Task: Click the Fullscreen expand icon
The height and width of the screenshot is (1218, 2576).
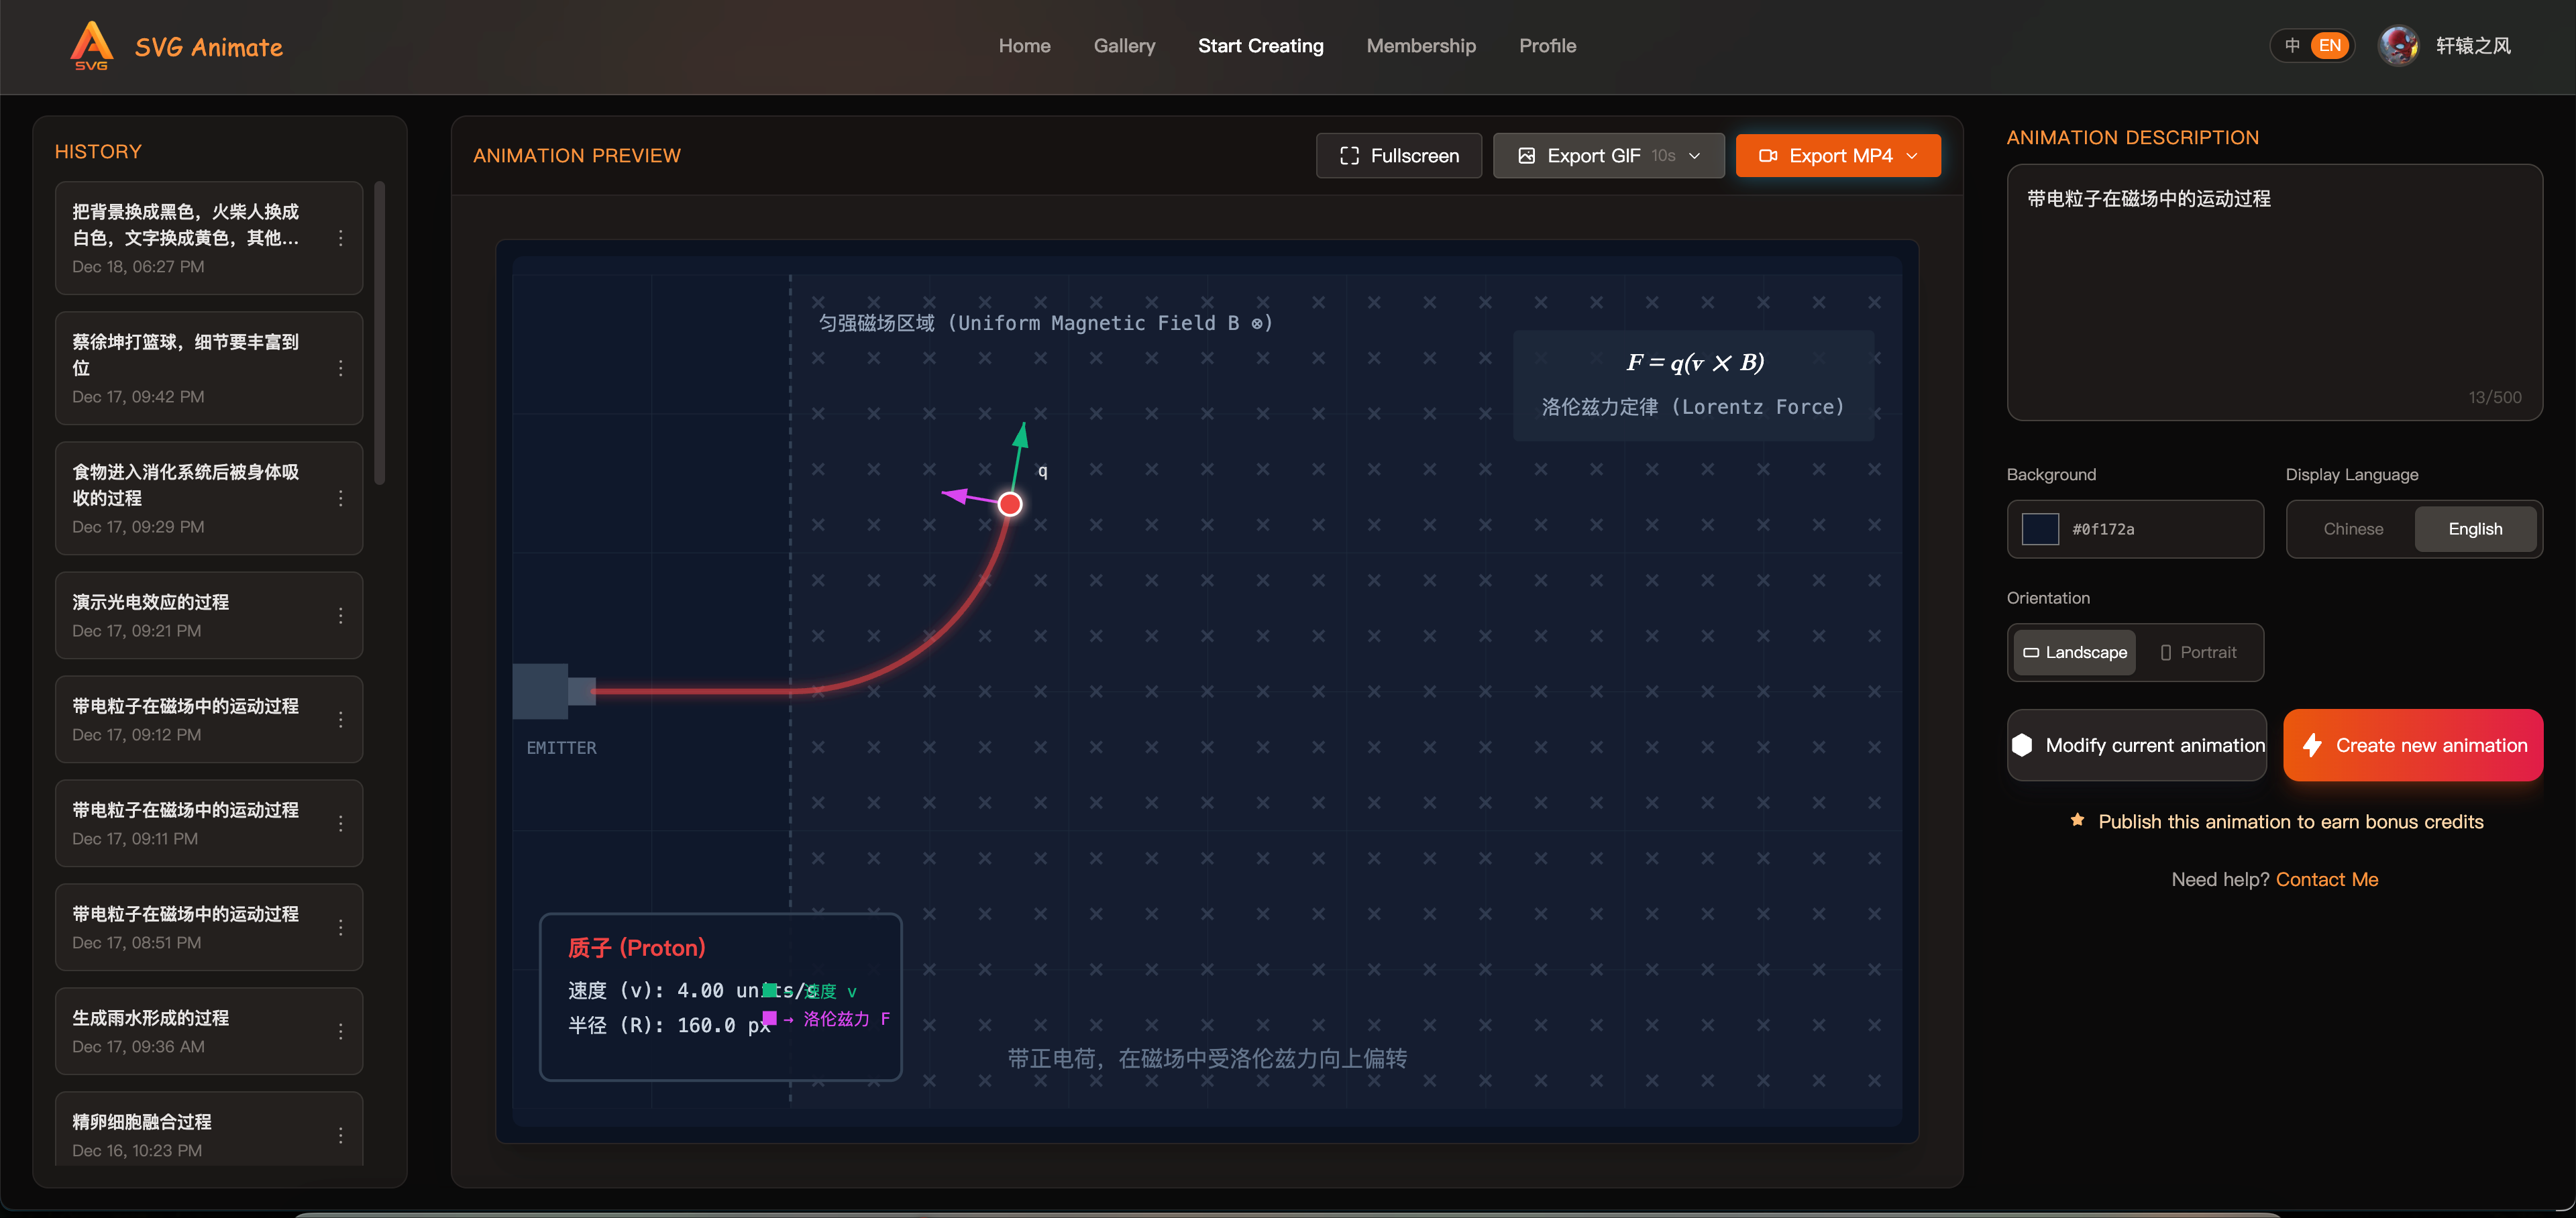Action: pos(1350,155)
